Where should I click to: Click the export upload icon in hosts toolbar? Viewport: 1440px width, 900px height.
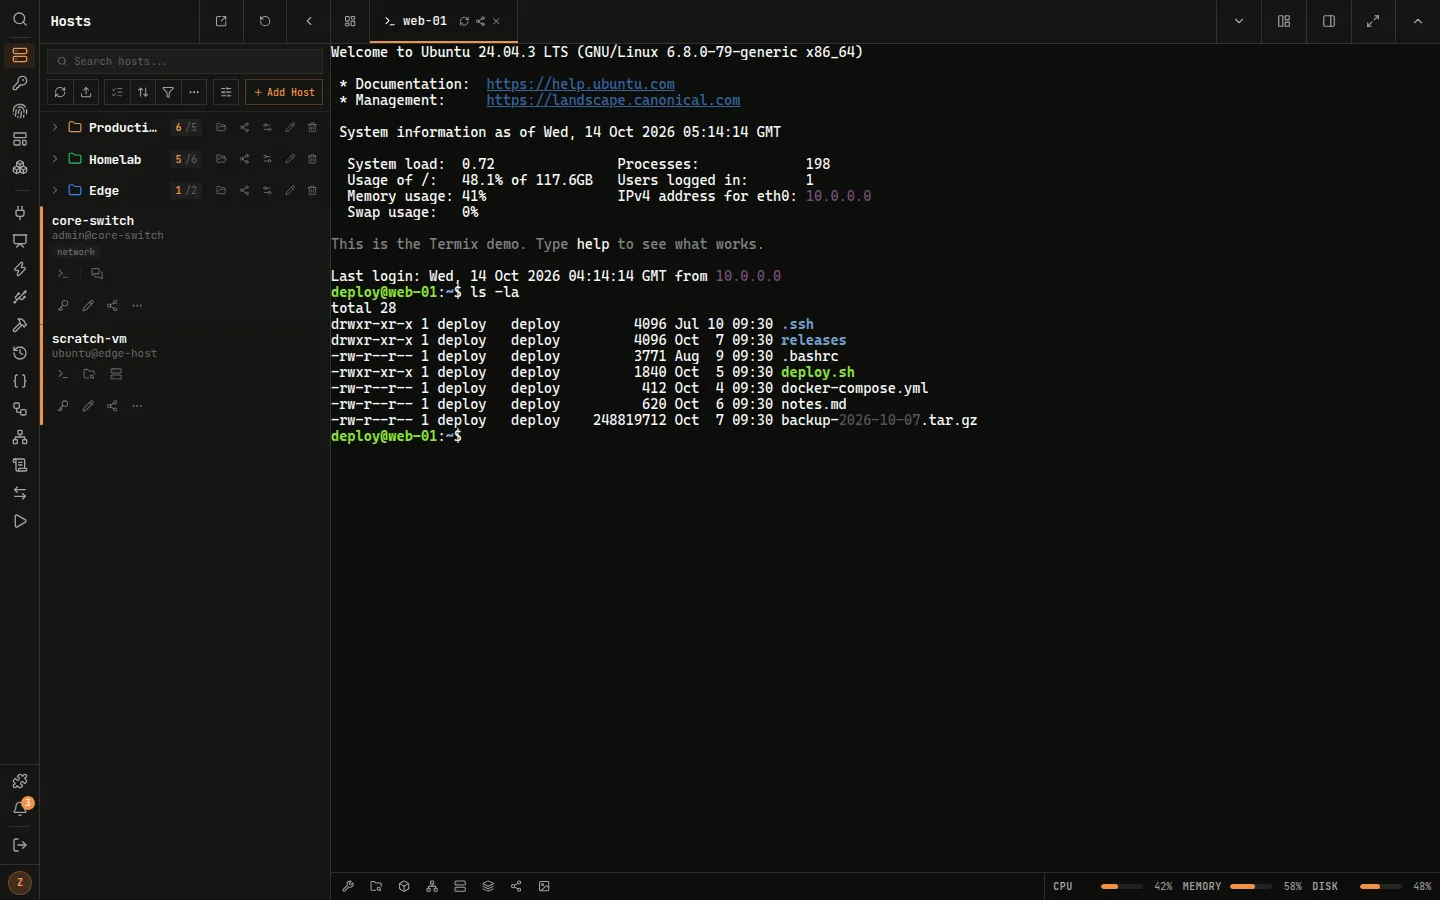click(x=86, y=92)
